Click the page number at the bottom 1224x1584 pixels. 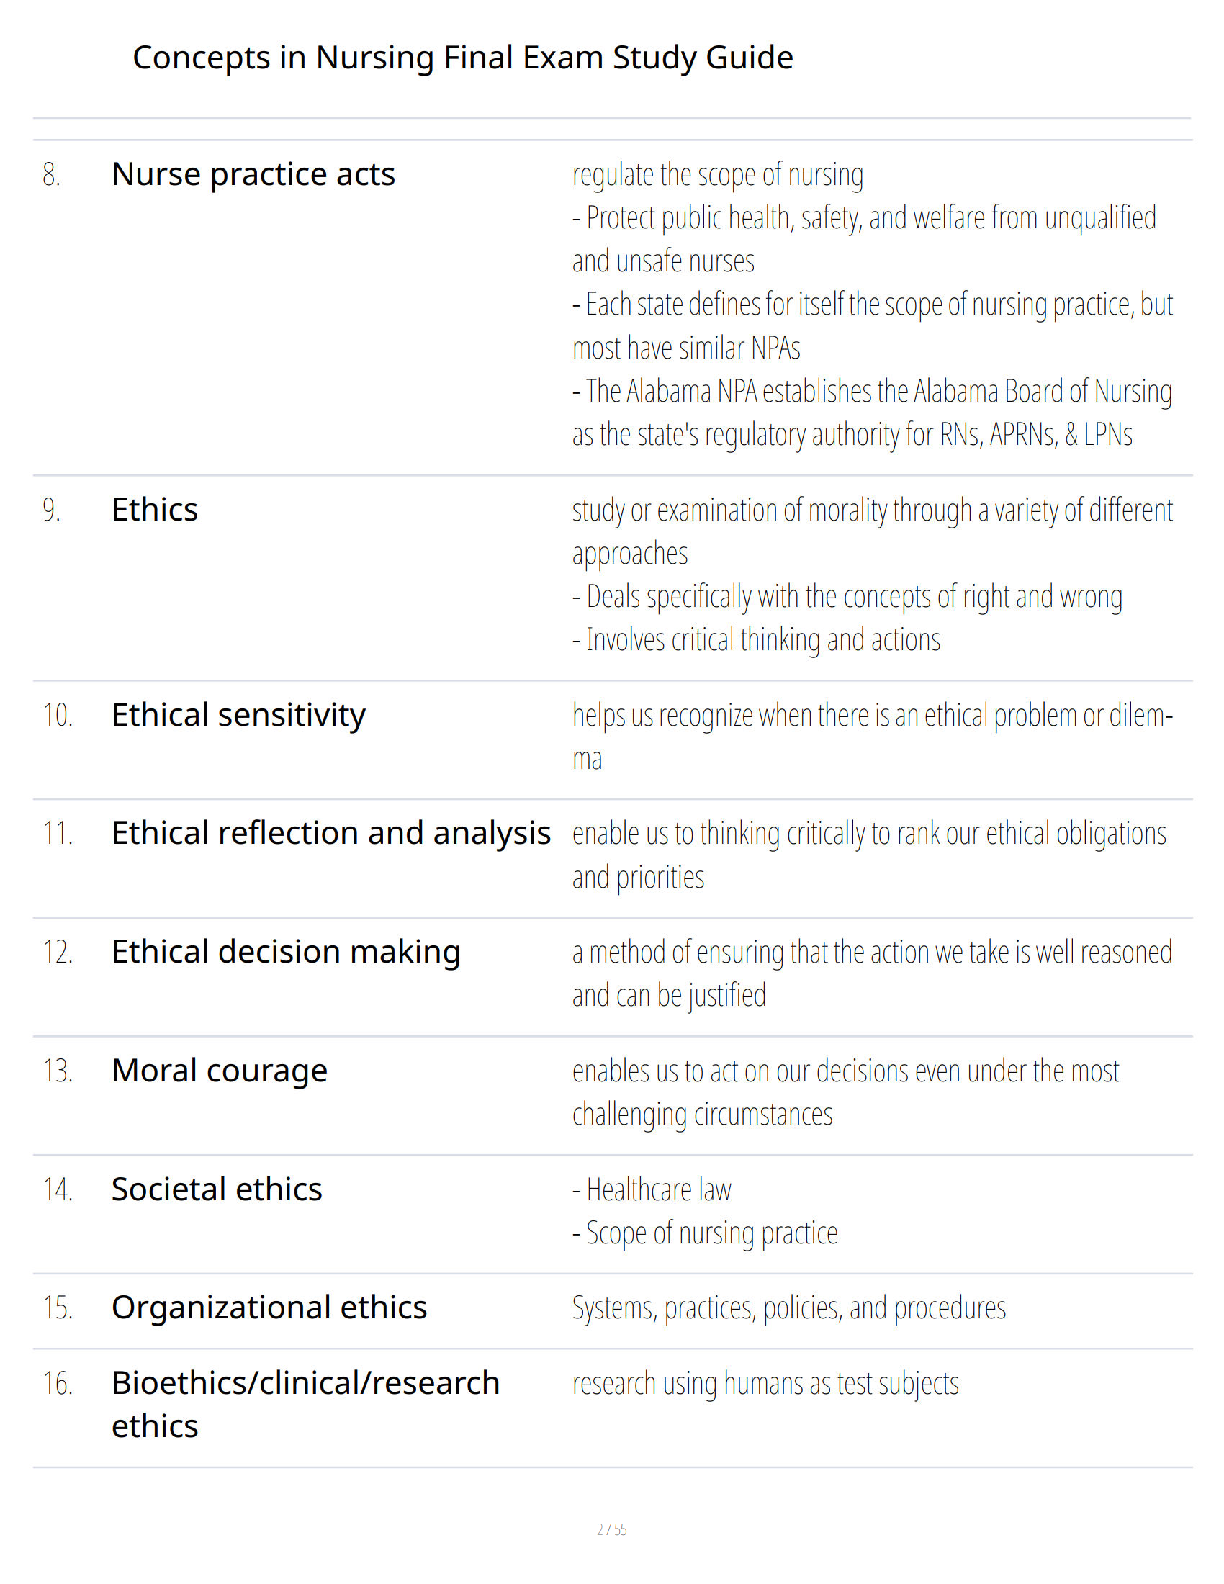pyautogui.click(x=611, y=1529)
